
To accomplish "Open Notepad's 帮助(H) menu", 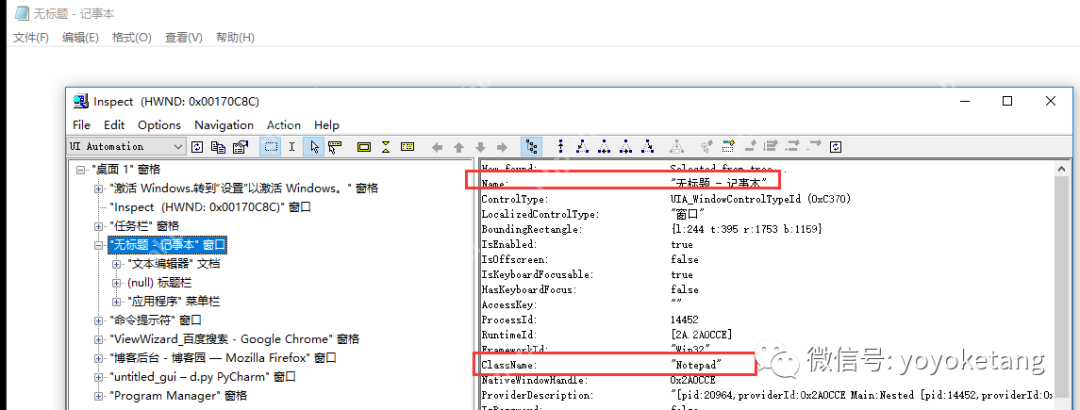I will click(x=235, y=37).
